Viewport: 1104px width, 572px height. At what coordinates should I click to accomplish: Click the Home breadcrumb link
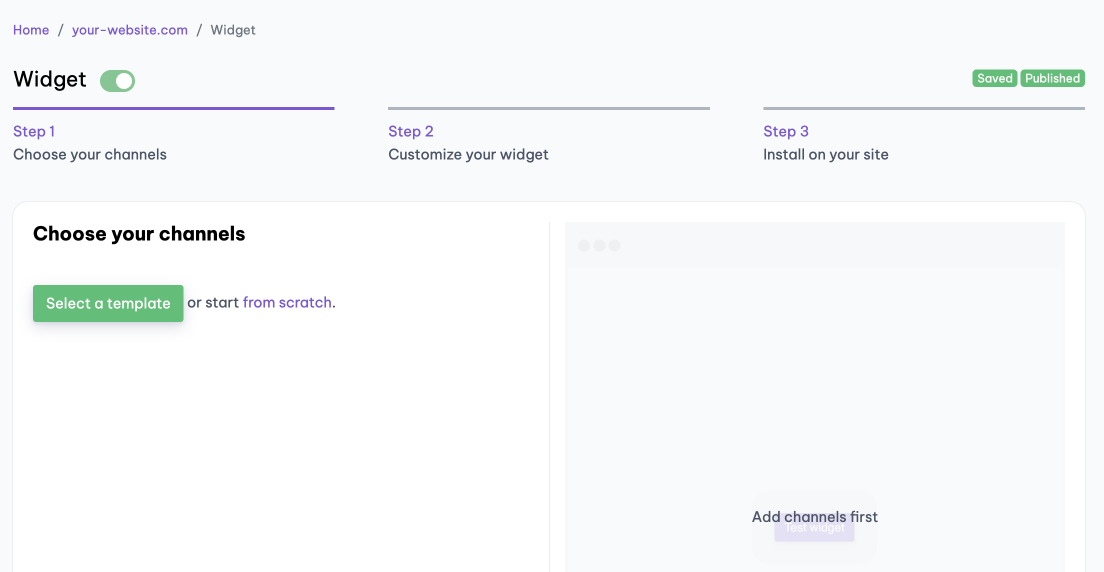(31, 30)
